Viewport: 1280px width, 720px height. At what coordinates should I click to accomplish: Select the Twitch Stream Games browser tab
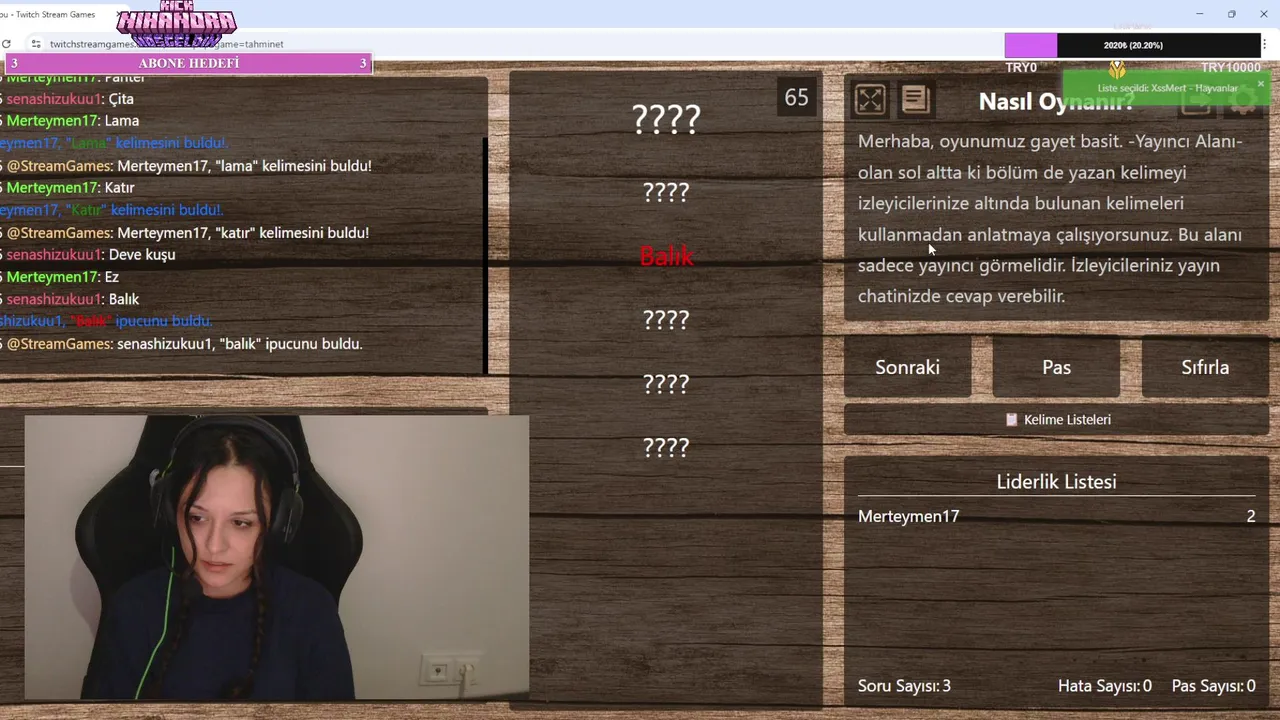click(x=55, y=14)
